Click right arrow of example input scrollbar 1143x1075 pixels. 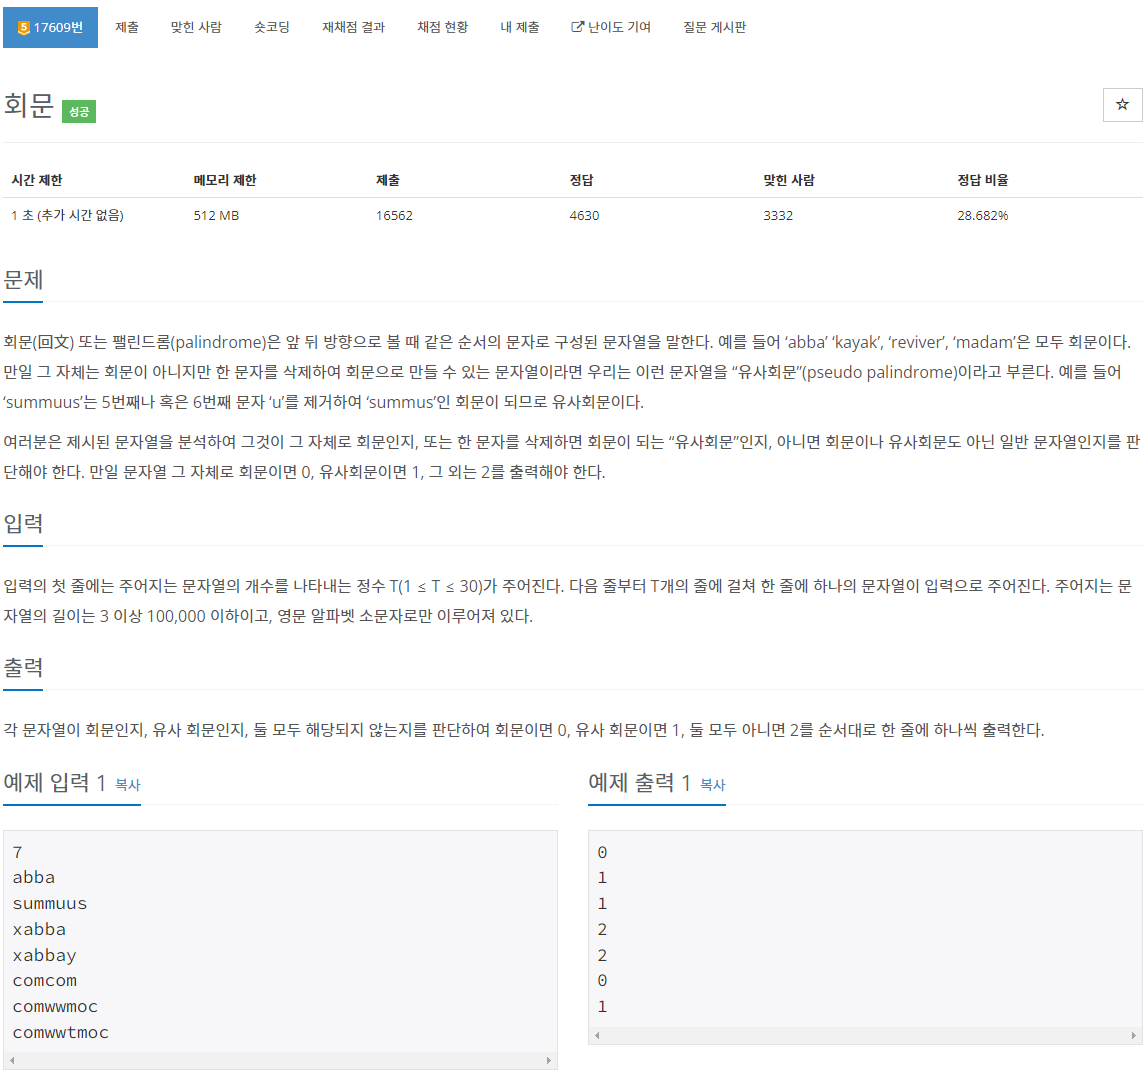[549, 1060]
